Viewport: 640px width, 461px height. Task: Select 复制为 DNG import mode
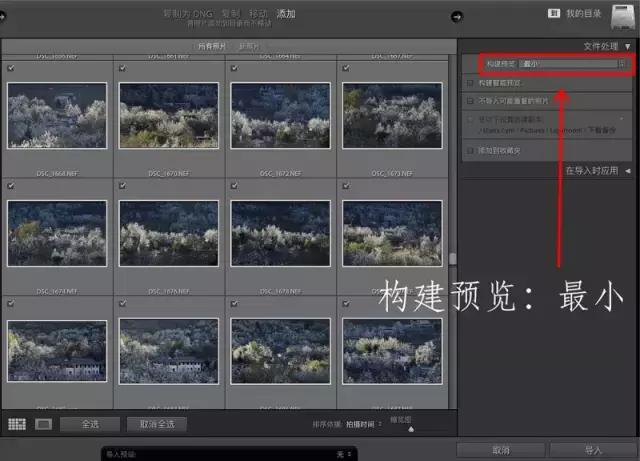pyautogui.click(x=188, y=13)
